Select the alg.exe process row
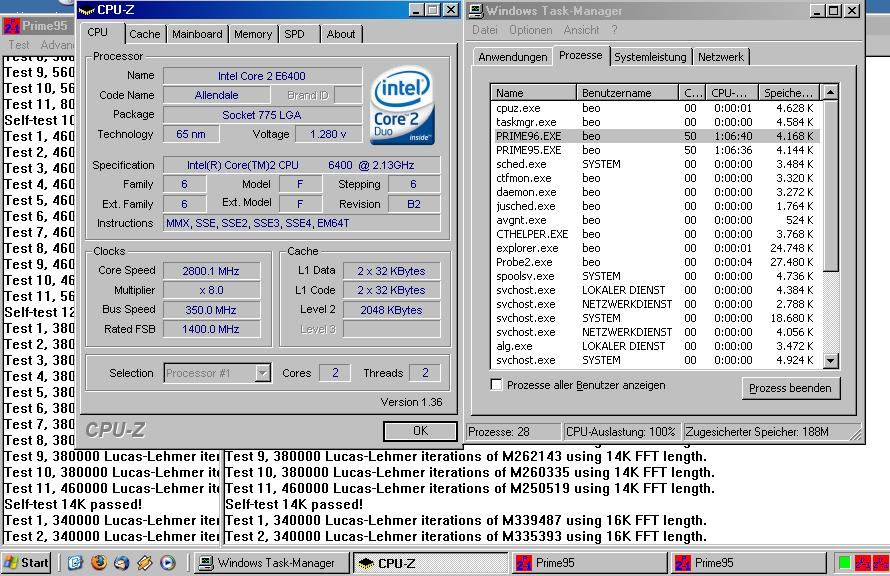Screen dimensions: 890x576 pyautogui.click(x=656, y=346)
